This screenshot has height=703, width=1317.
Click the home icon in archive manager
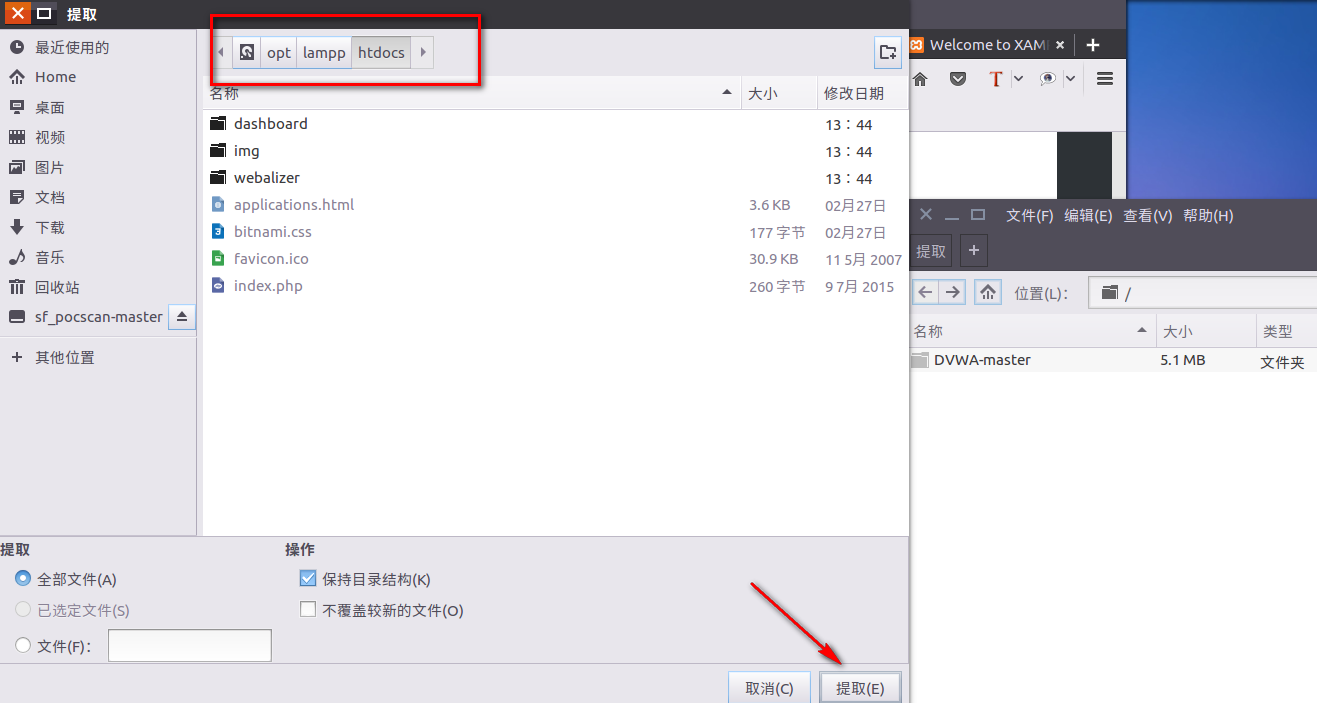[988, 292]
